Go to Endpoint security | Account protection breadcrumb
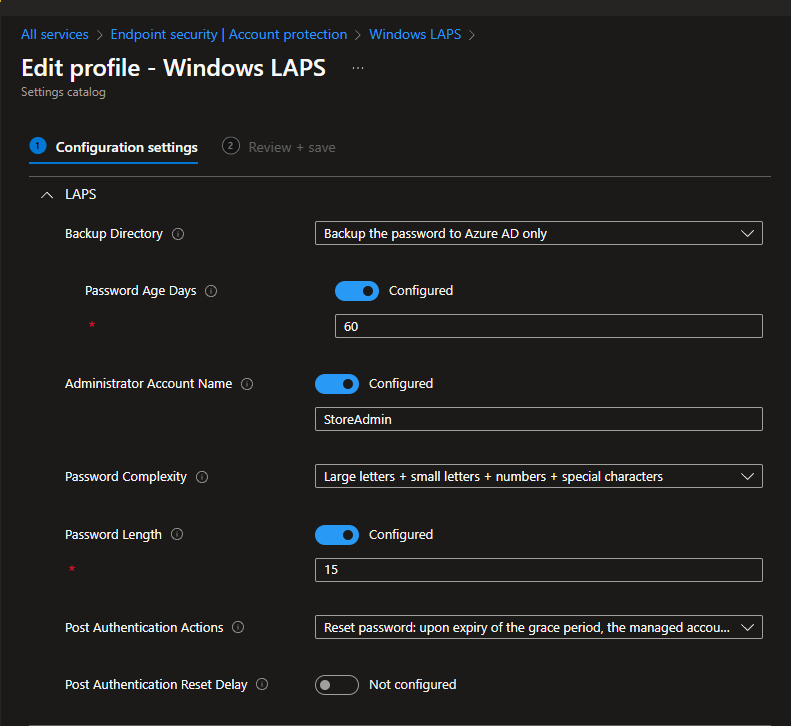The image size is (791, 726). 229,34
